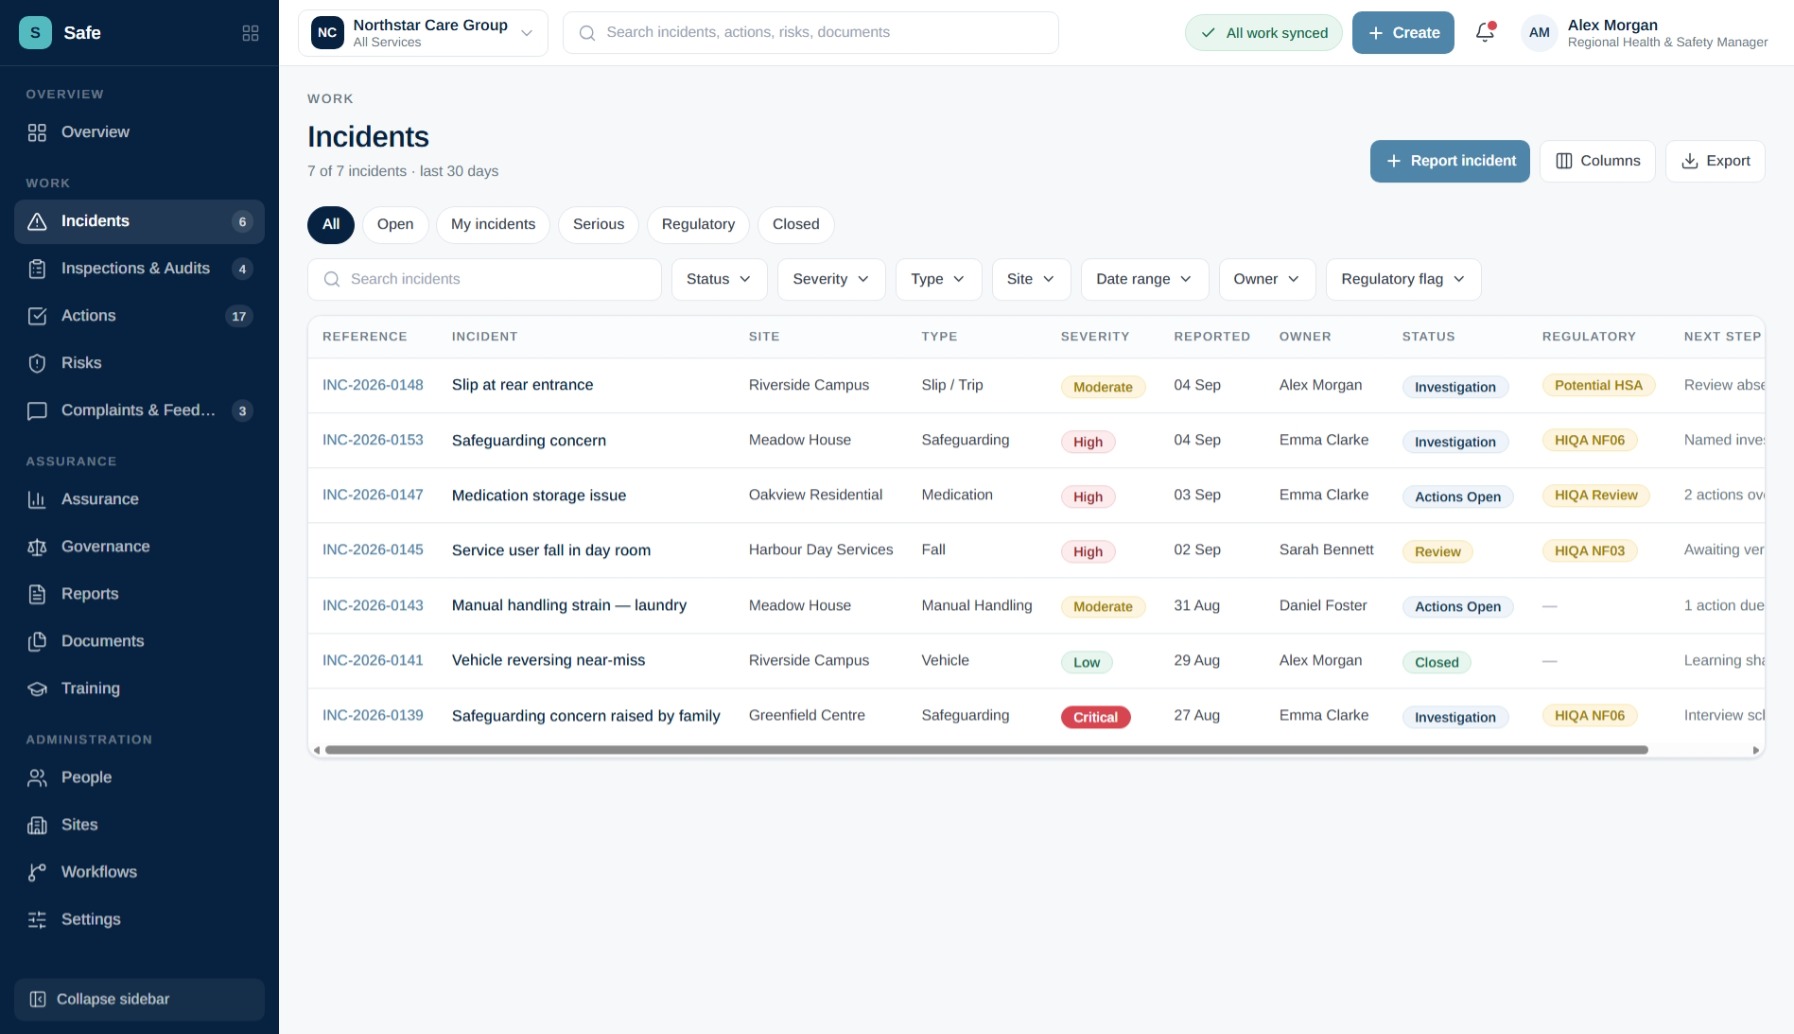
Task: Expand the Regulatory flag filter
Action: pos(1403,279)
